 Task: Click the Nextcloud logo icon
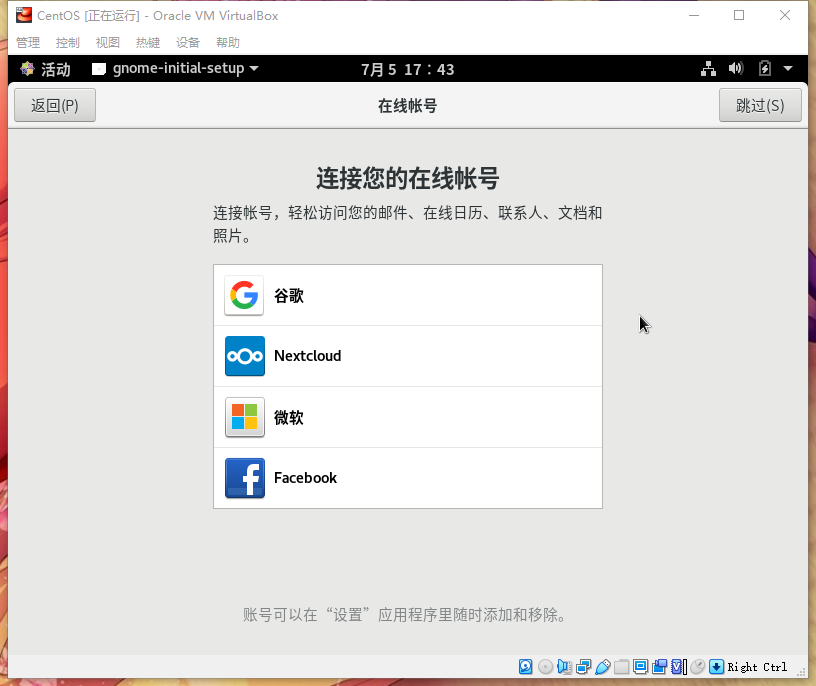(x=245, y=356)
